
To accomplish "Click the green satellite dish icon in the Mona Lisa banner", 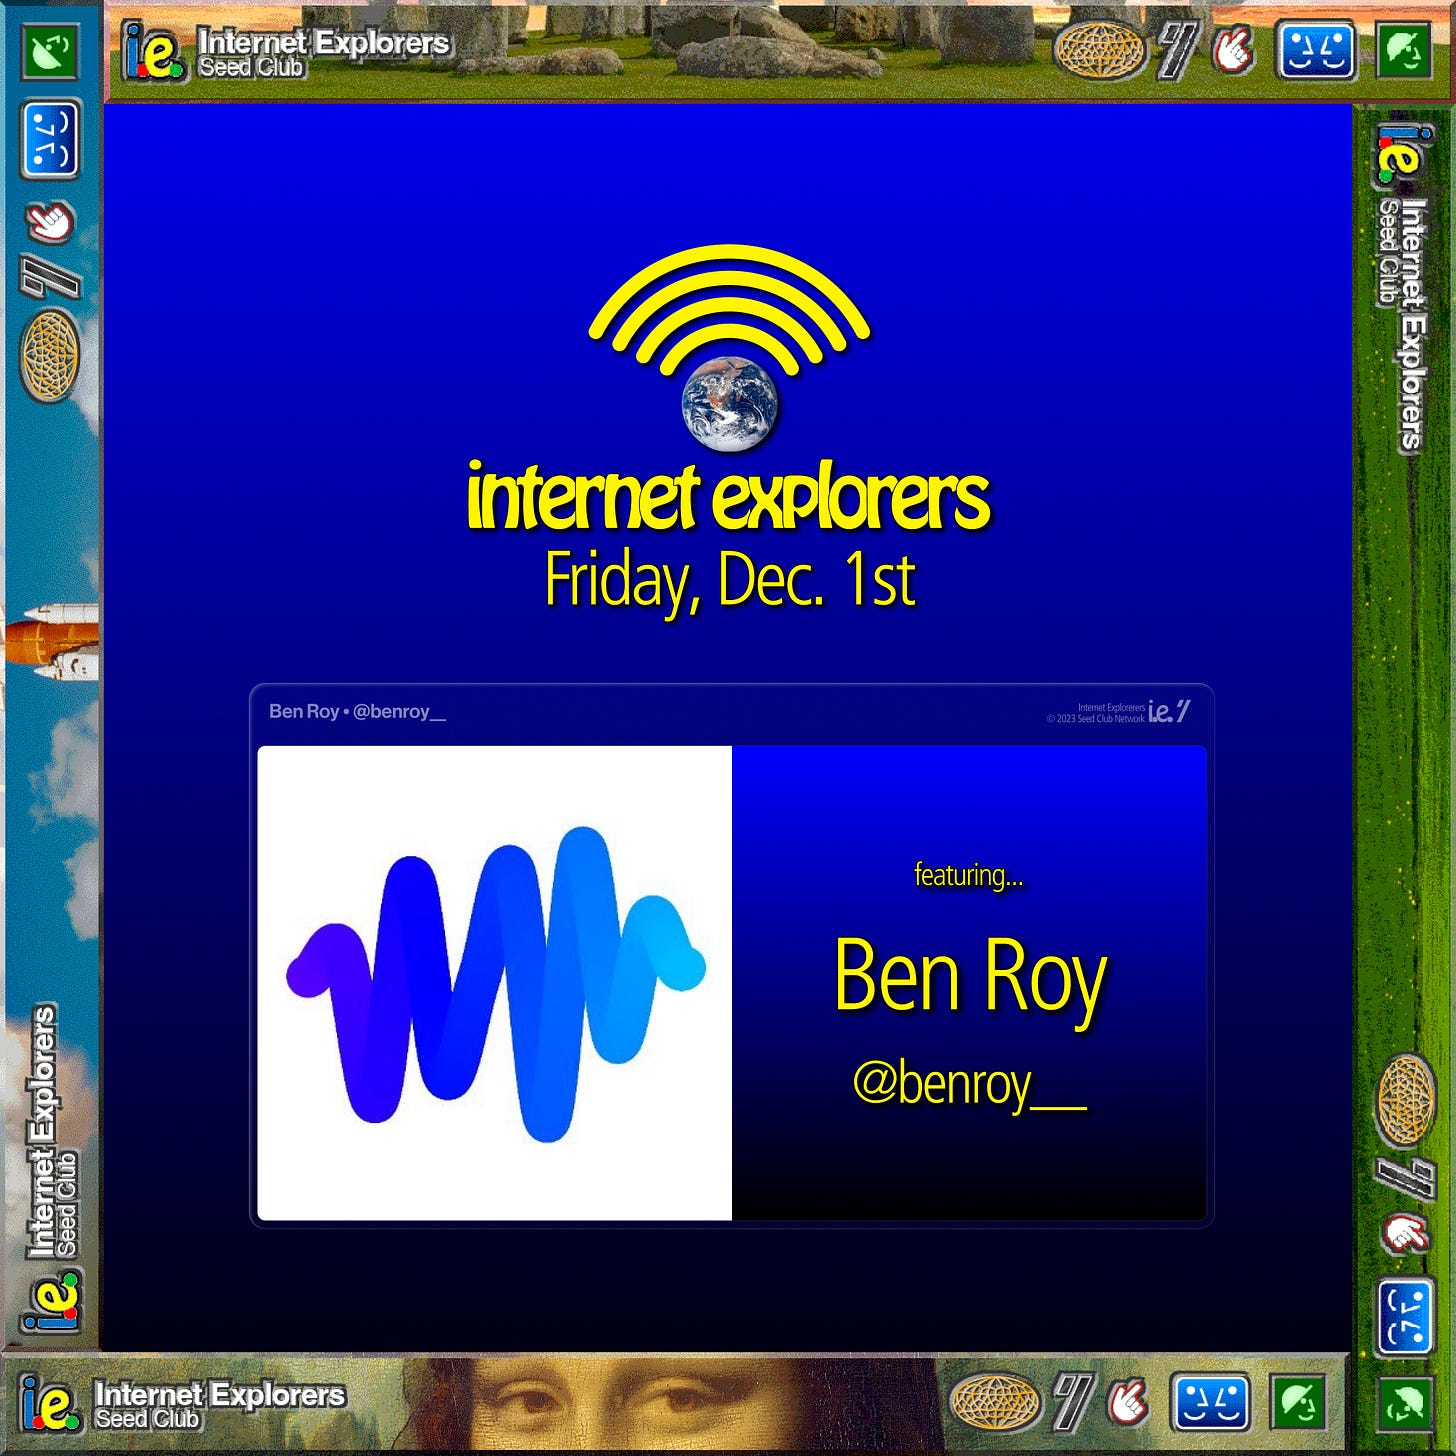I will click(x=1299, y=1401).
